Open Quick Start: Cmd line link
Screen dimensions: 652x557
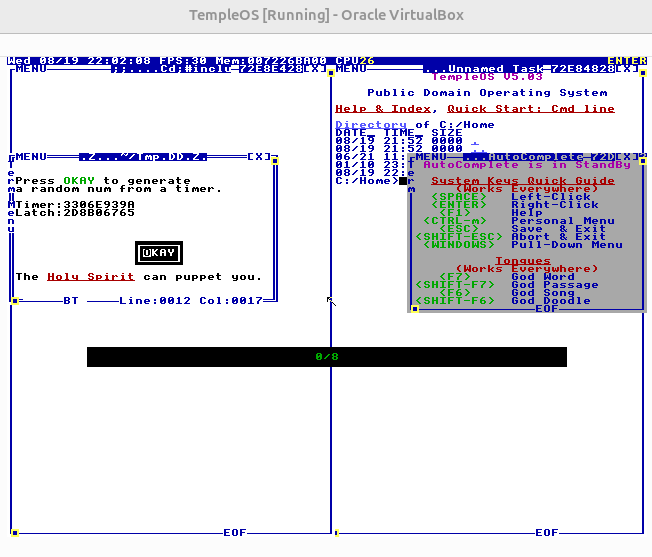click(x=531, y=109)
